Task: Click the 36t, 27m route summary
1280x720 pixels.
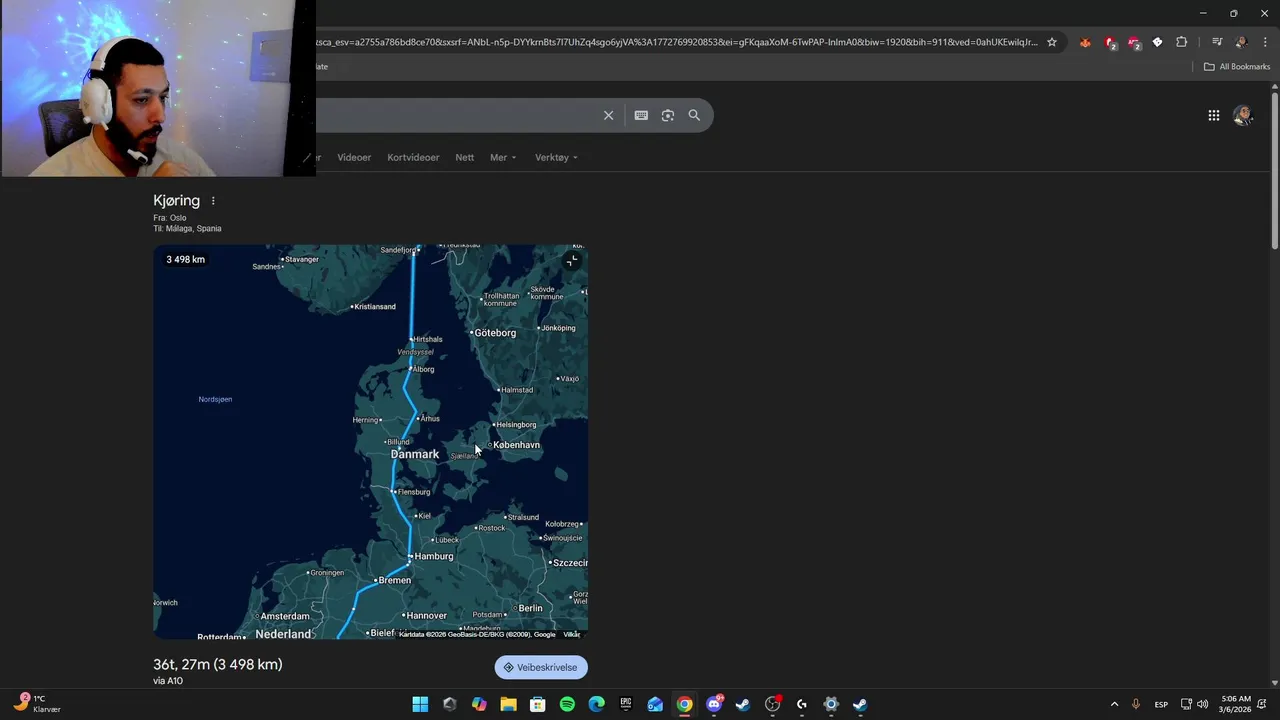Action: click(218, 664)
